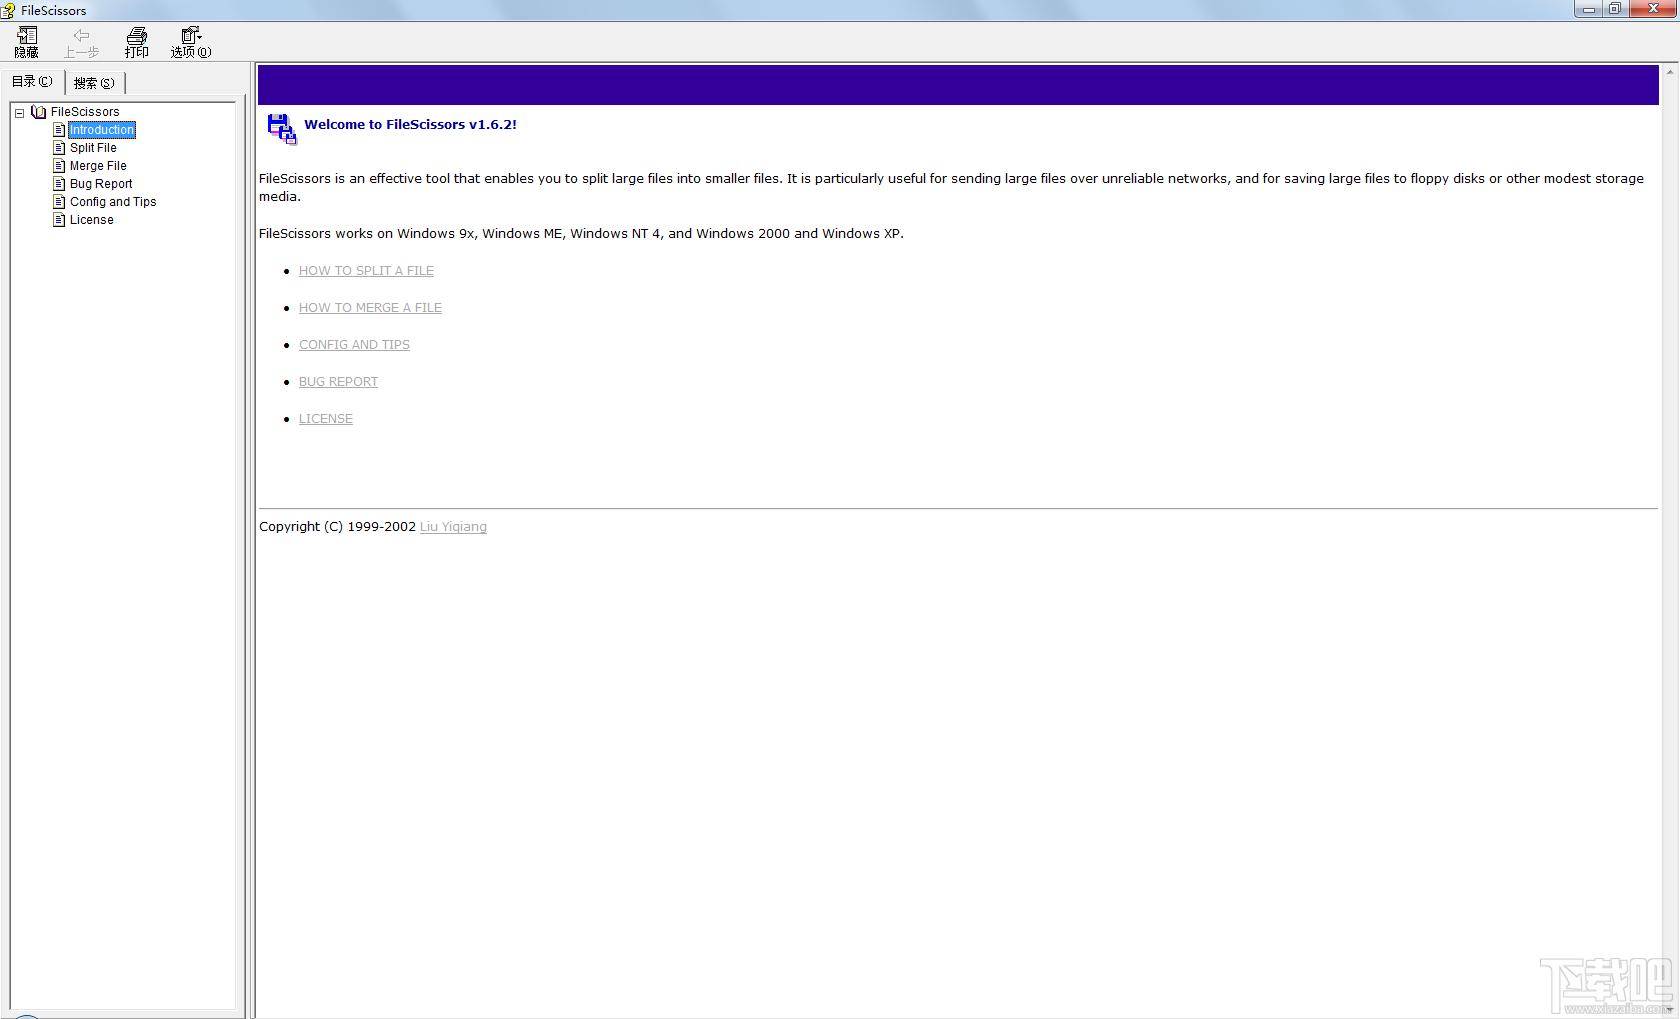Collapse the FileScissors tree node
The width and height of the screenshot is (1680, 1019).
(19, 113)
